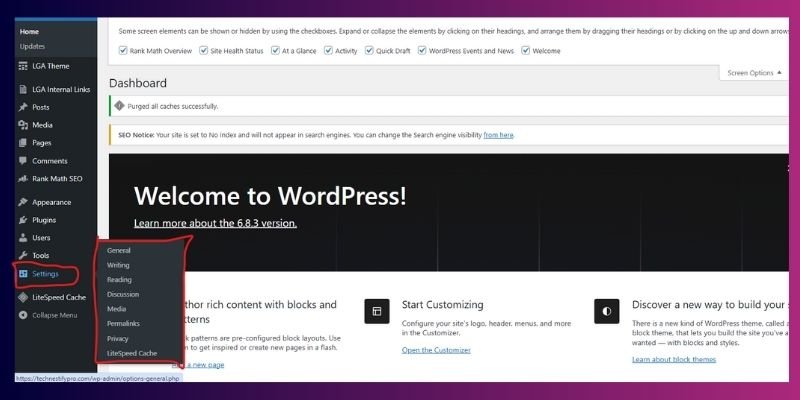The image size is (800, 400).
Task: Open LGA Internal Links menu item
Action: [x=61, y=89]
